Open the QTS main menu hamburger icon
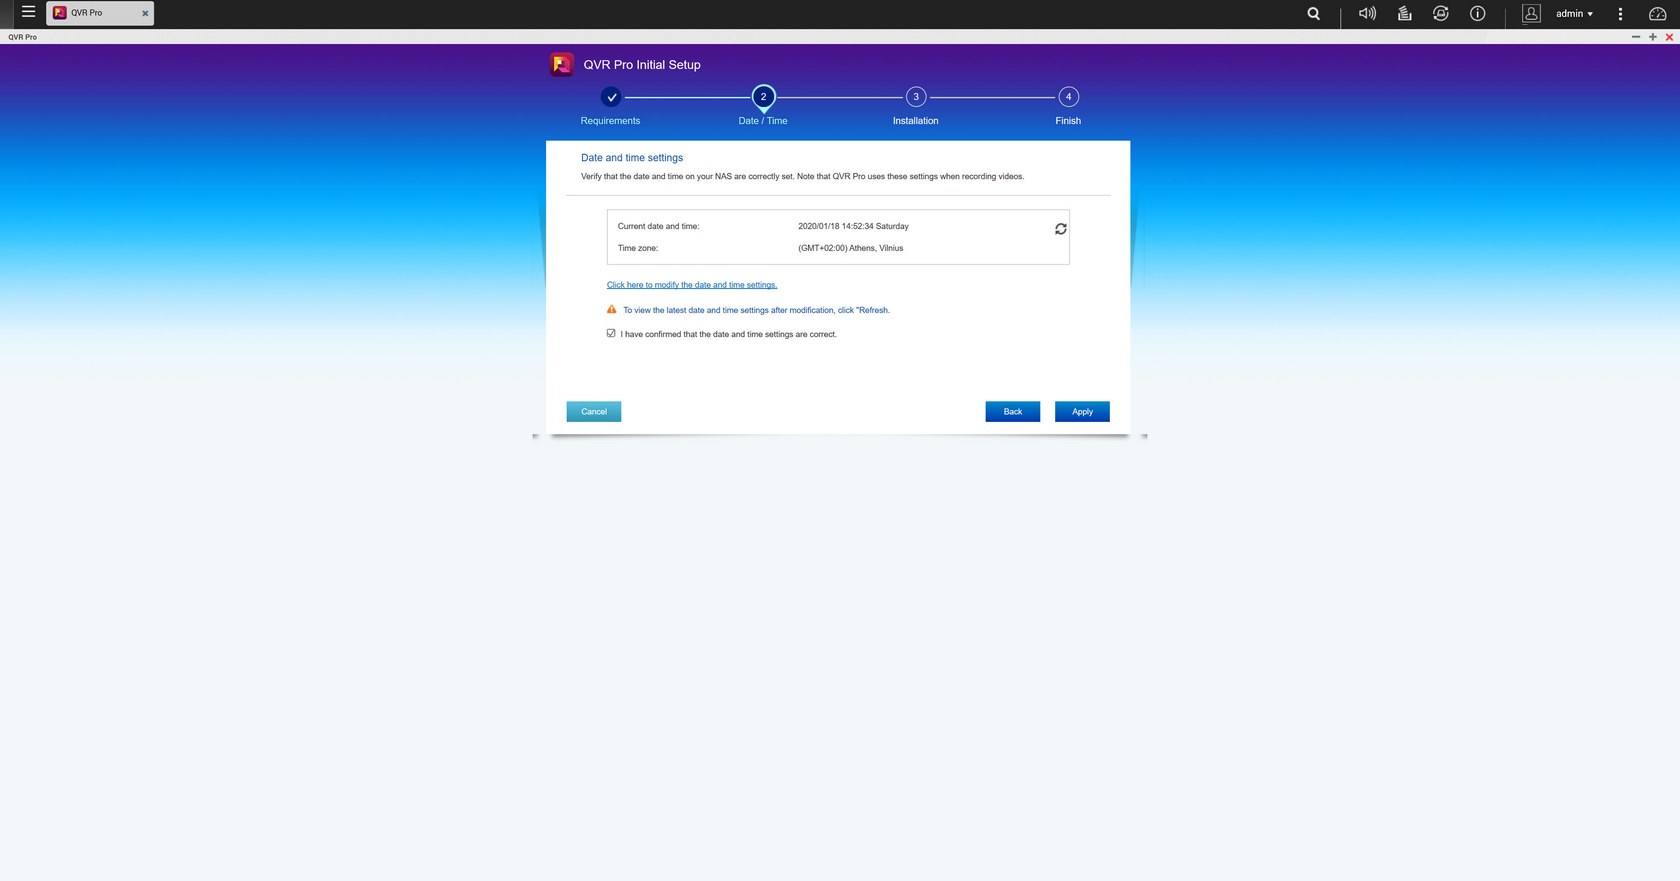Viewport: 1680px width, 881px height. [28, 12]
